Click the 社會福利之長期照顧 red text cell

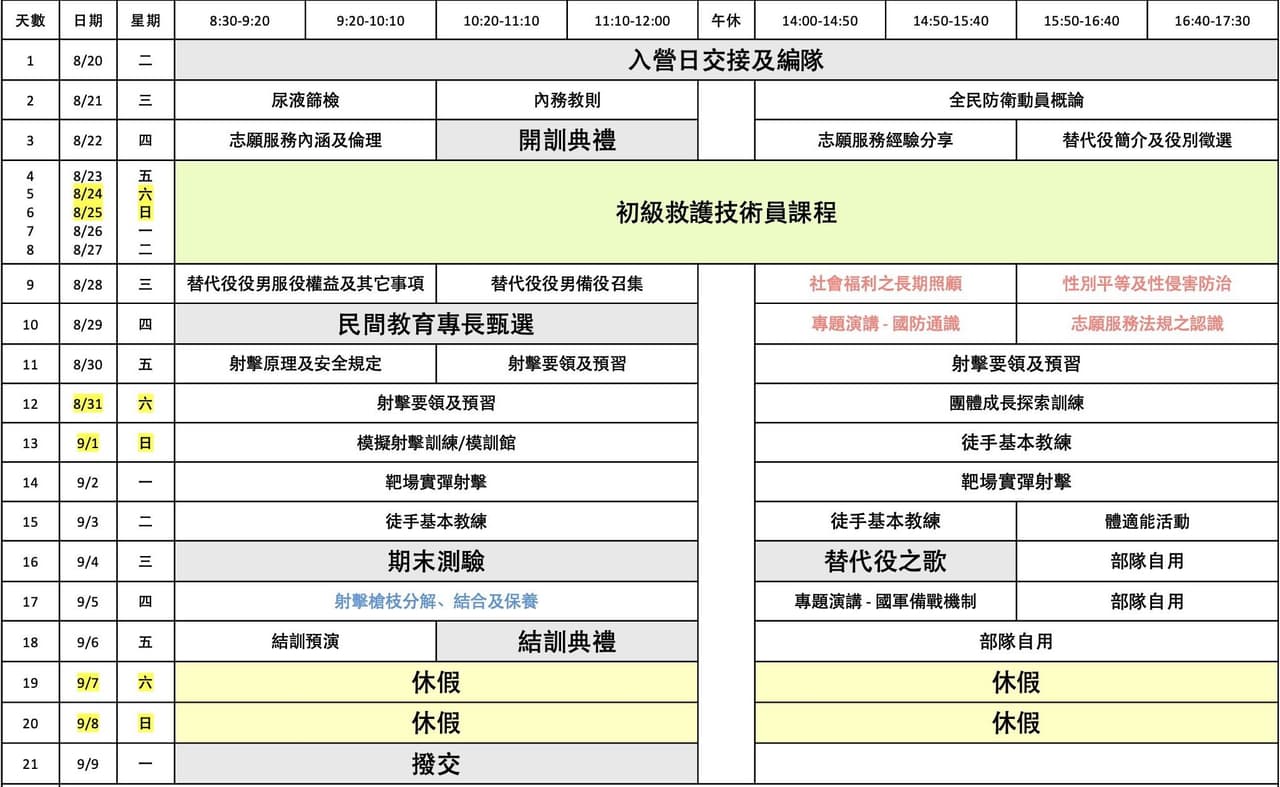click(885, 284)
